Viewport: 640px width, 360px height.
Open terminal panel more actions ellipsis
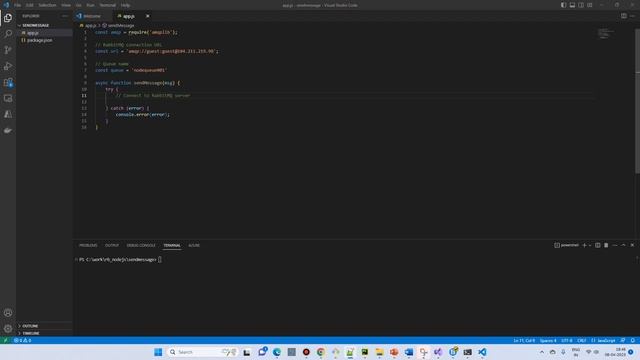click(x=615, y=245)
